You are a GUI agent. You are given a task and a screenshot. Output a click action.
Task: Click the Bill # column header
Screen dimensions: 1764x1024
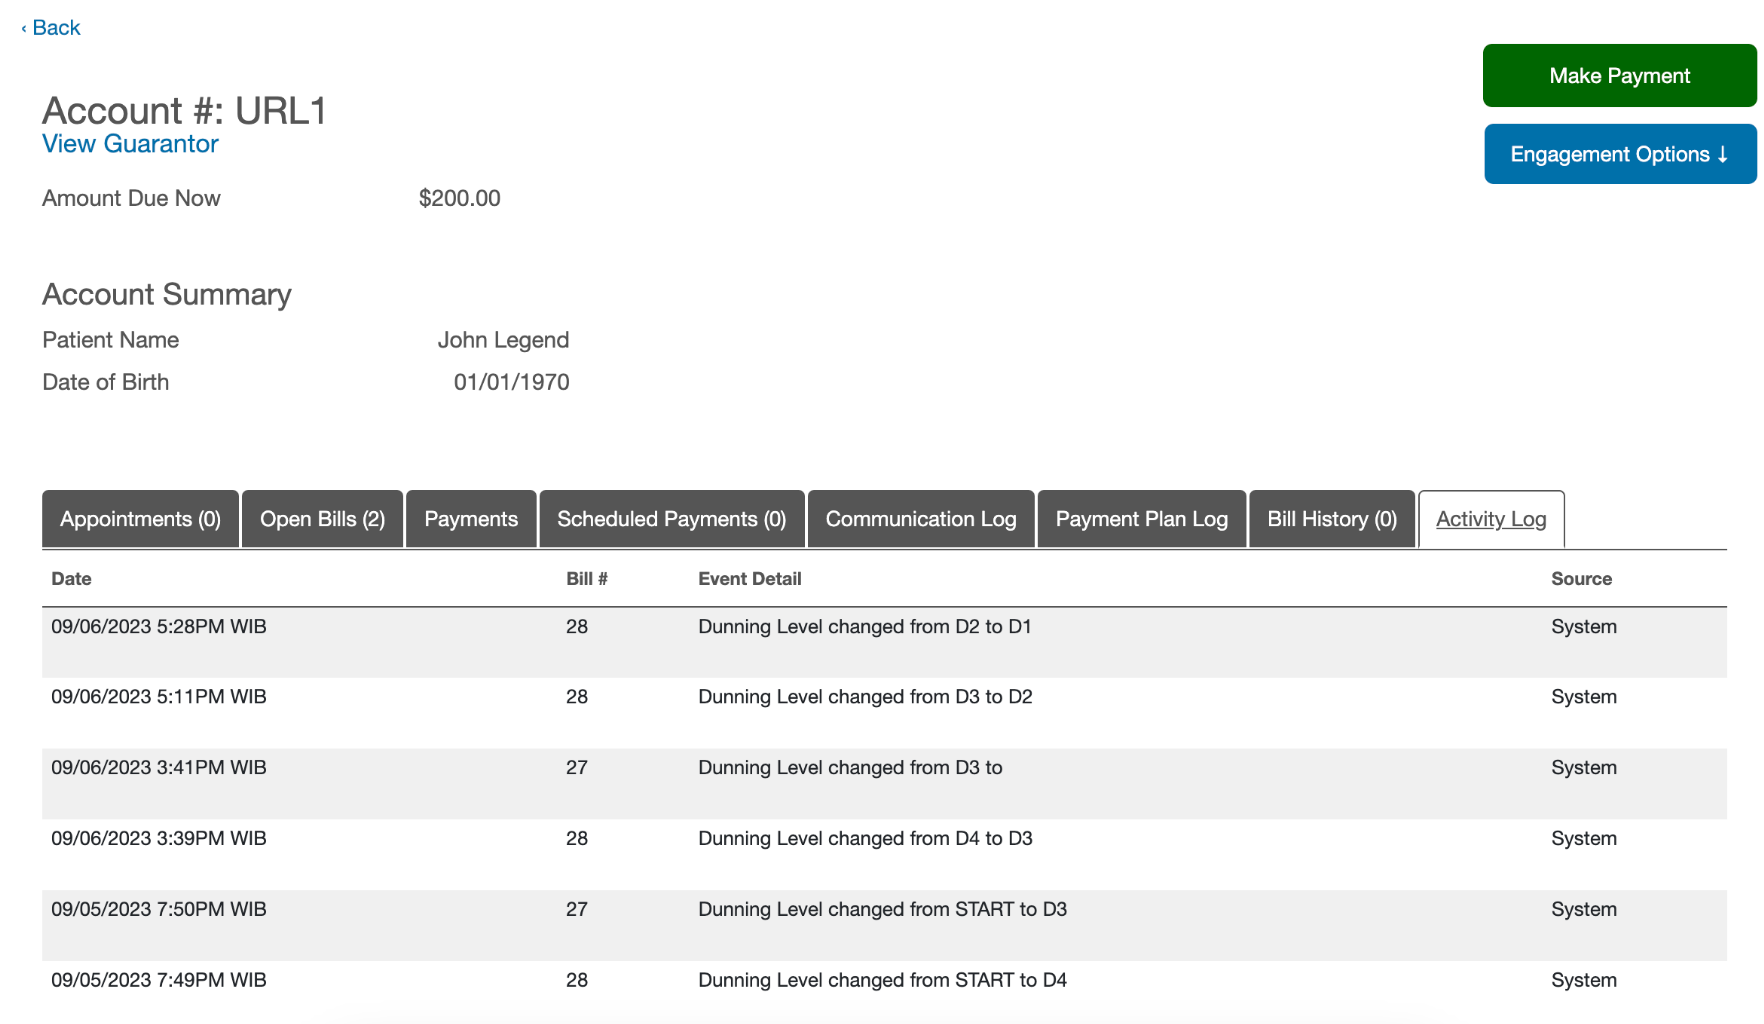point(587,578)
